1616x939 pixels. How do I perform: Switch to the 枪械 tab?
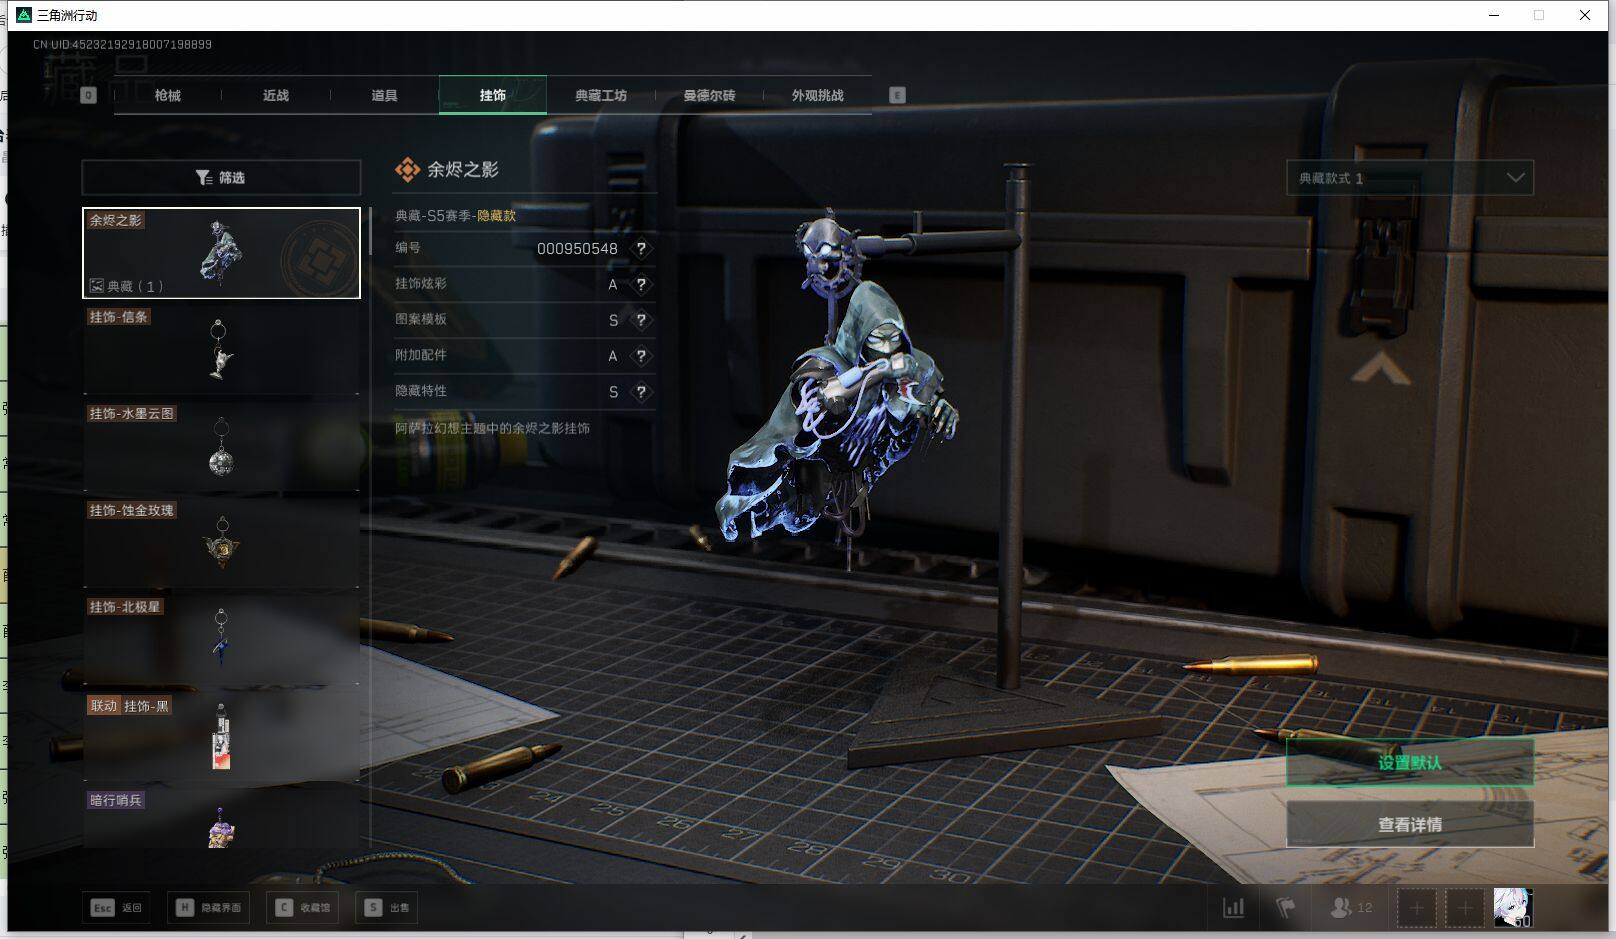pos(168,96)
